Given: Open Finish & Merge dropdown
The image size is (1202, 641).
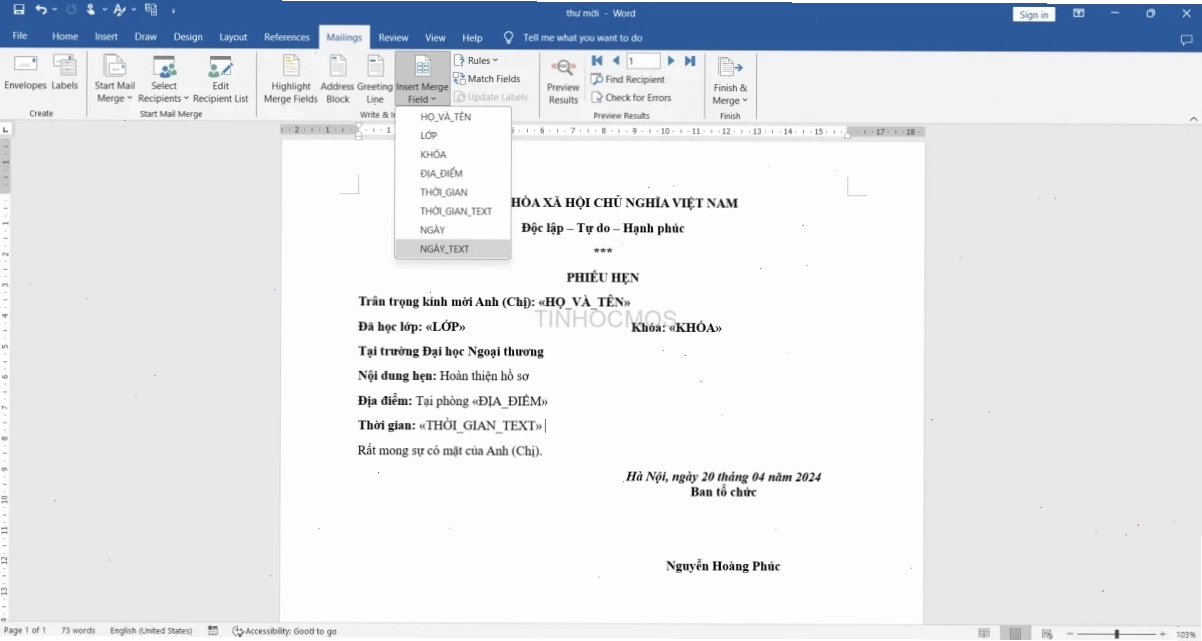Looking at the screenshot, I should click(x=730, y=80).
